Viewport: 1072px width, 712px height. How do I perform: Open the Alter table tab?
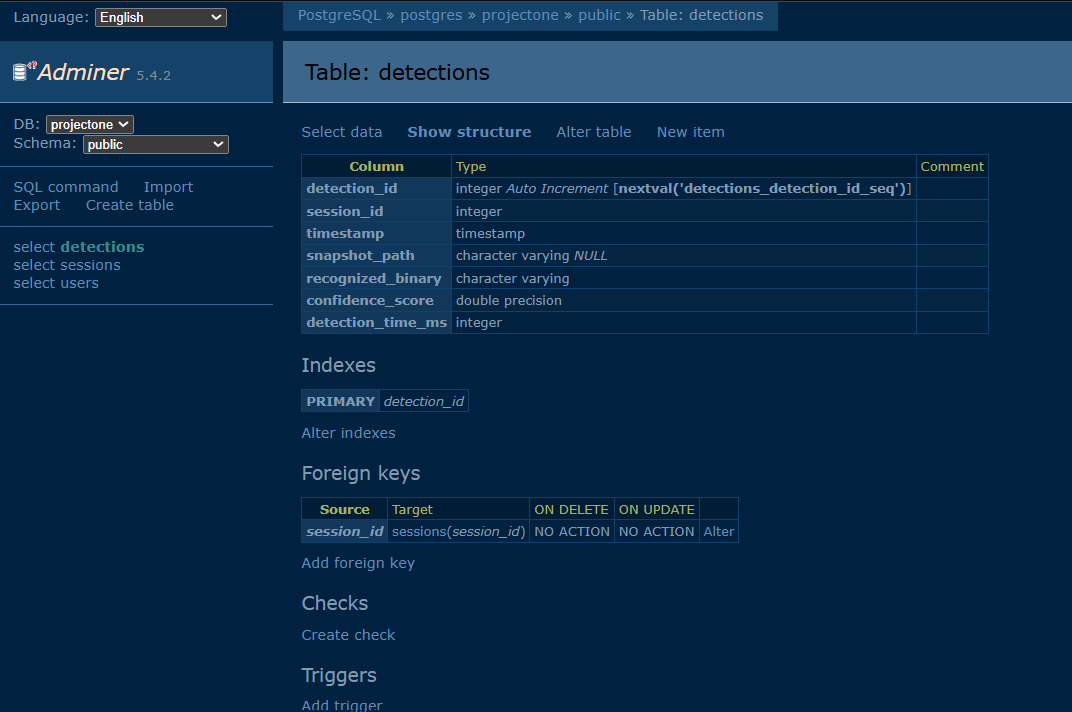click(x=593, y=132)
